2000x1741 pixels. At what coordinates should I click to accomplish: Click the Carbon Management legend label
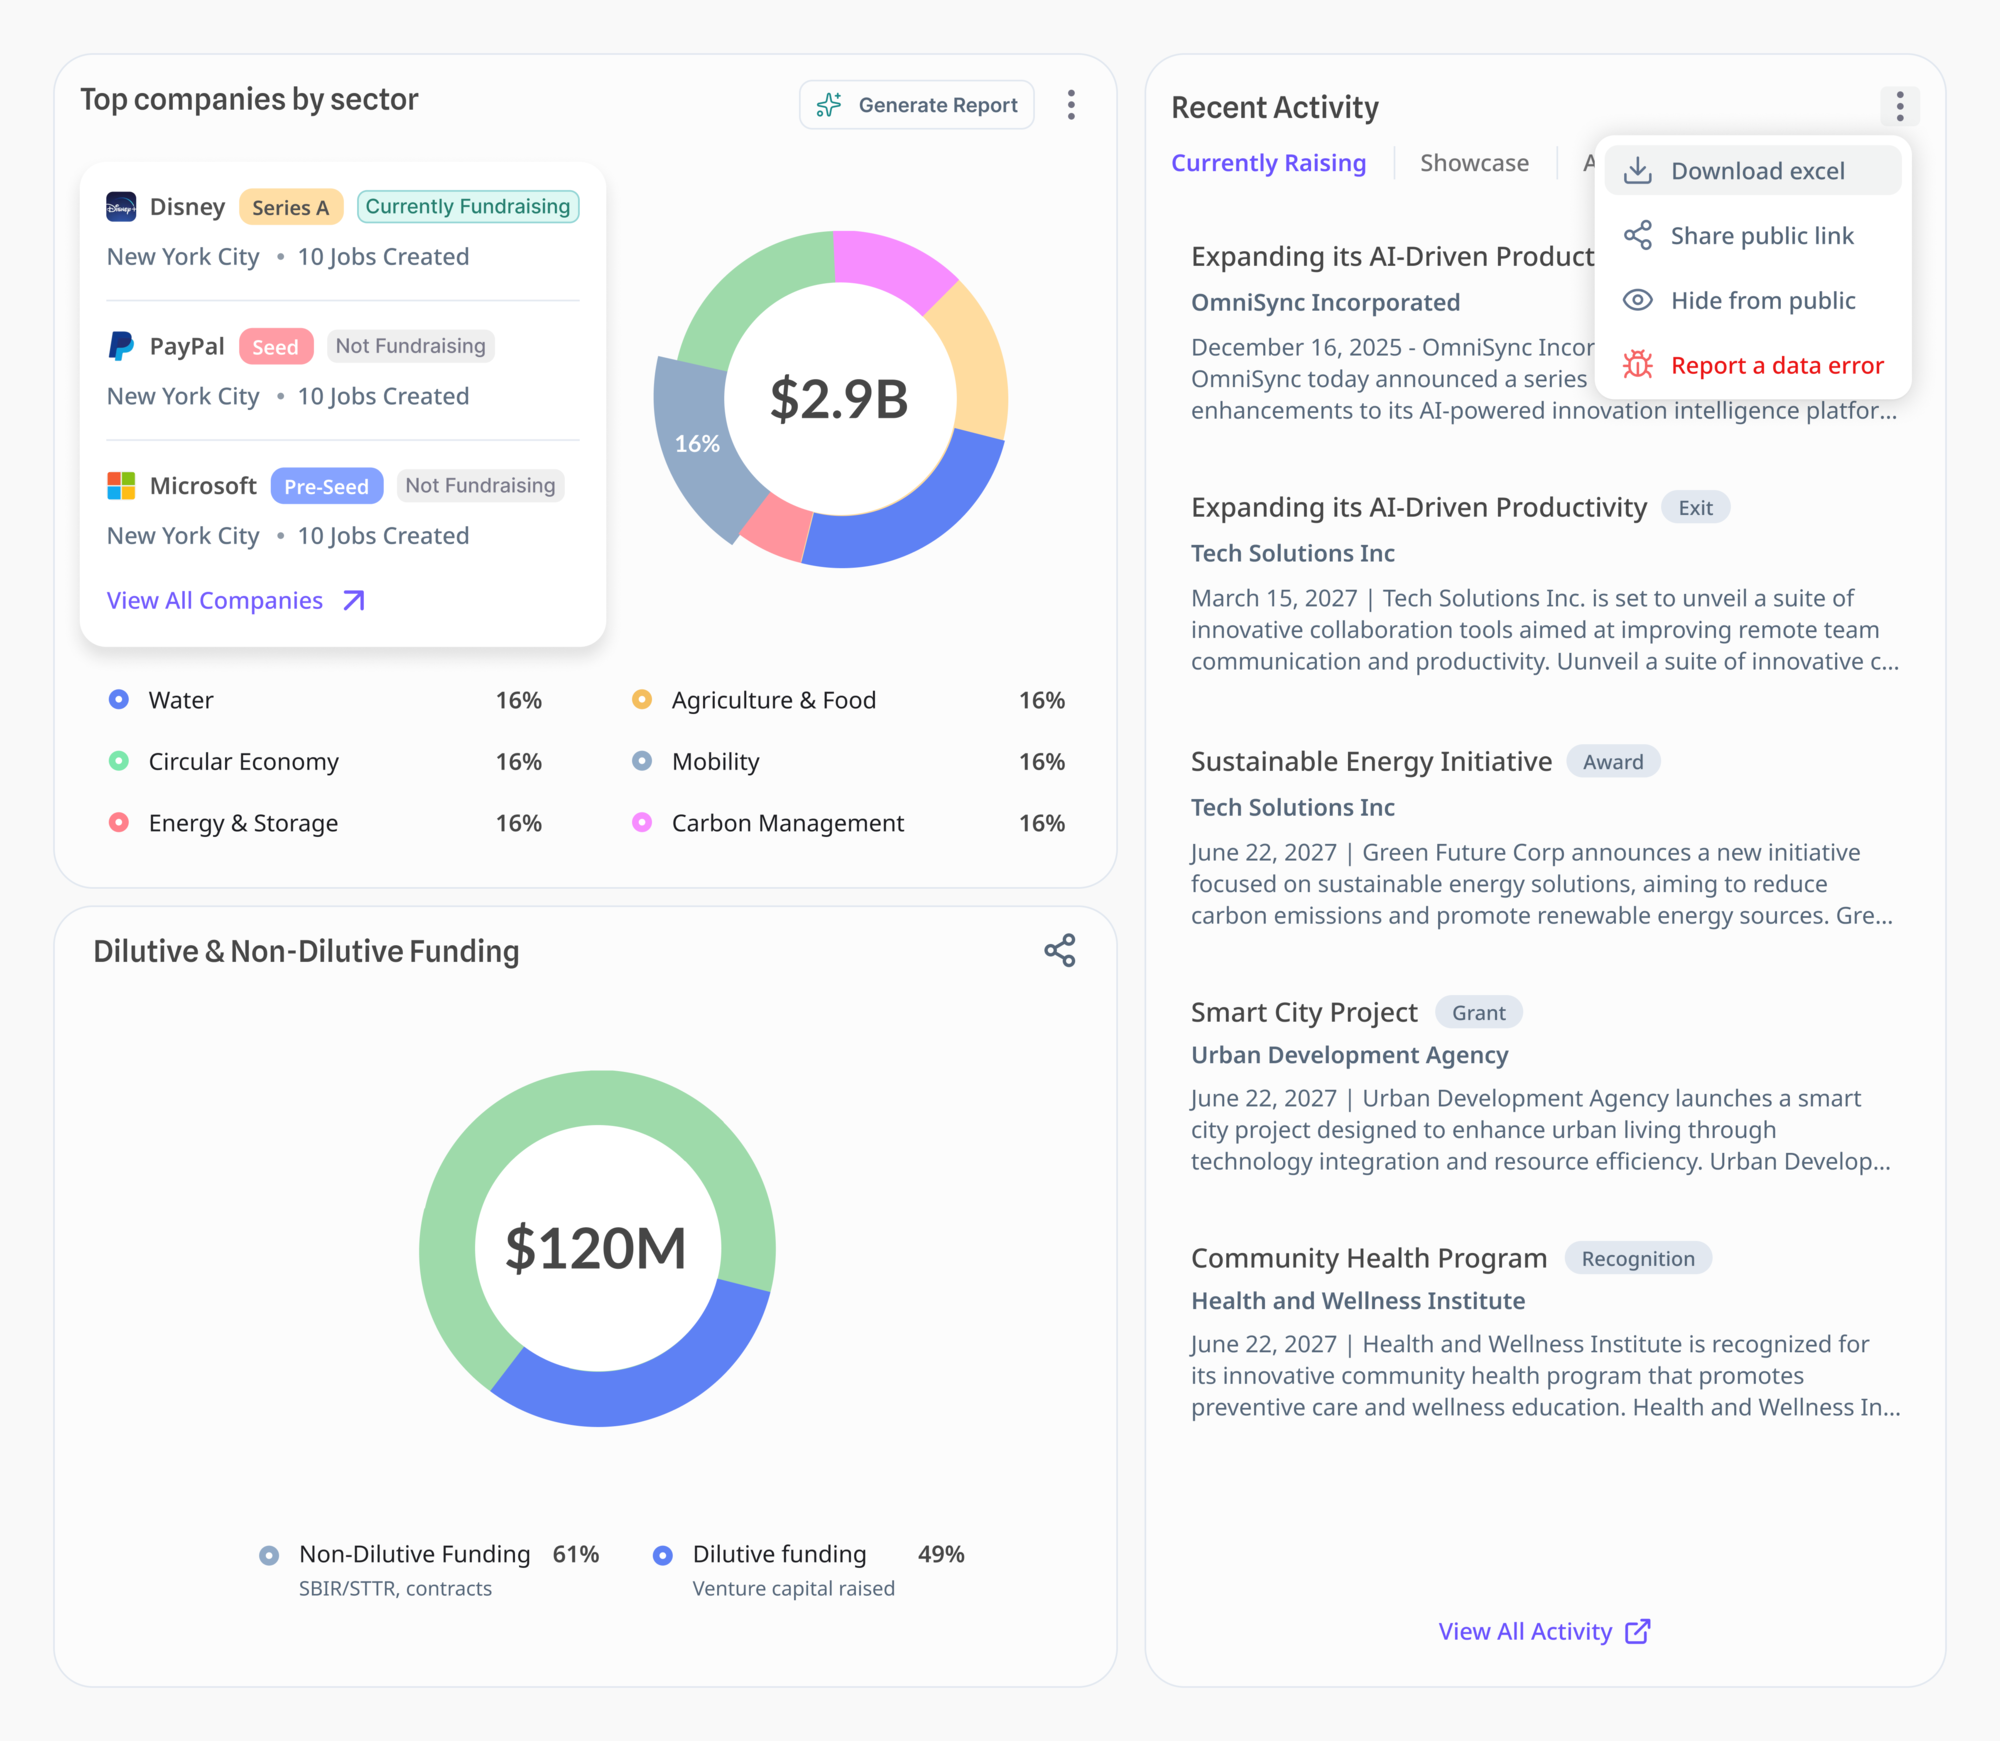point(788,823)
